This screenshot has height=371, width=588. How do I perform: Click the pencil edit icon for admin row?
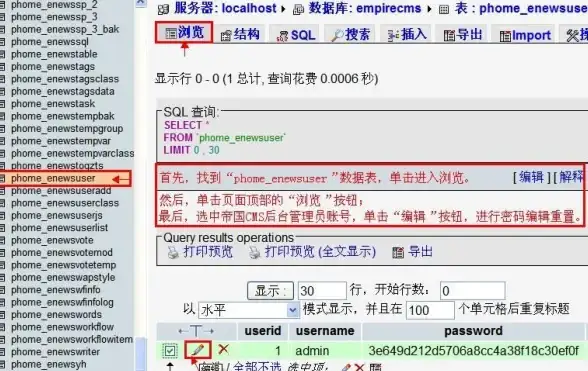[198, 350]
